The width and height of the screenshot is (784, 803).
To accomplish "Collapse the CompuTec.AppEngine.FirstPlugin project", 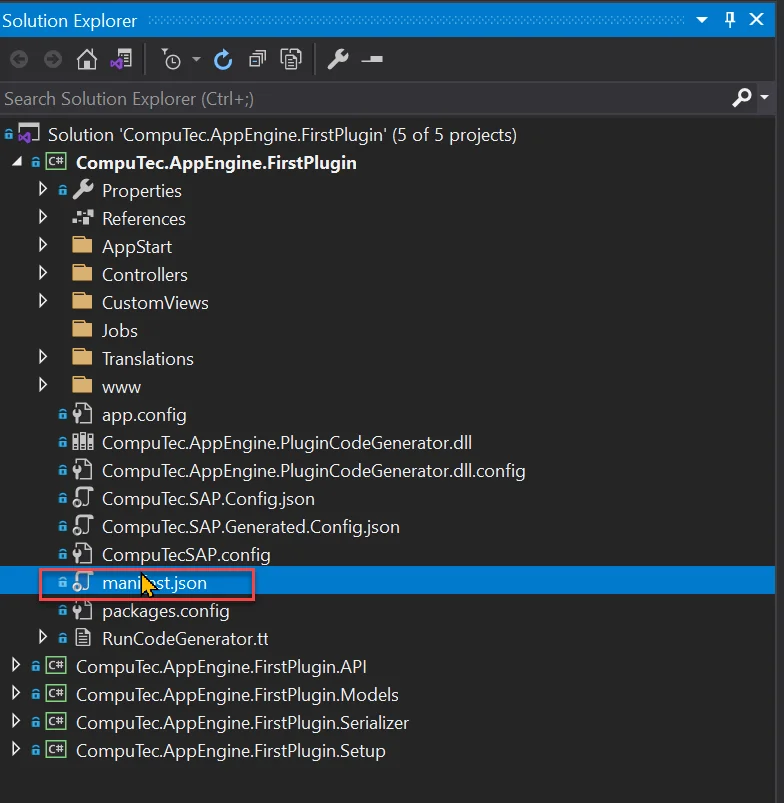I will pyautogui.click(x=18, y=162).
